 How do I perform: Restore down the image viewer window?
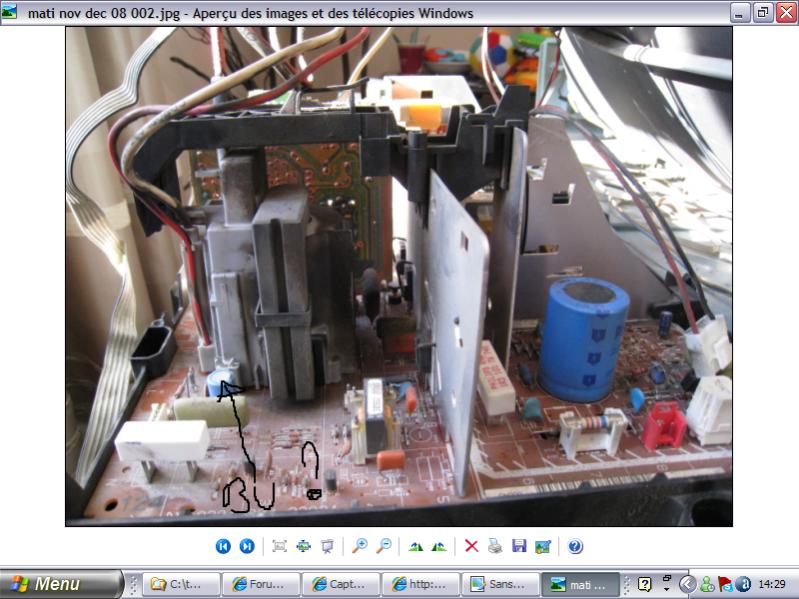[x=763, y=13]
